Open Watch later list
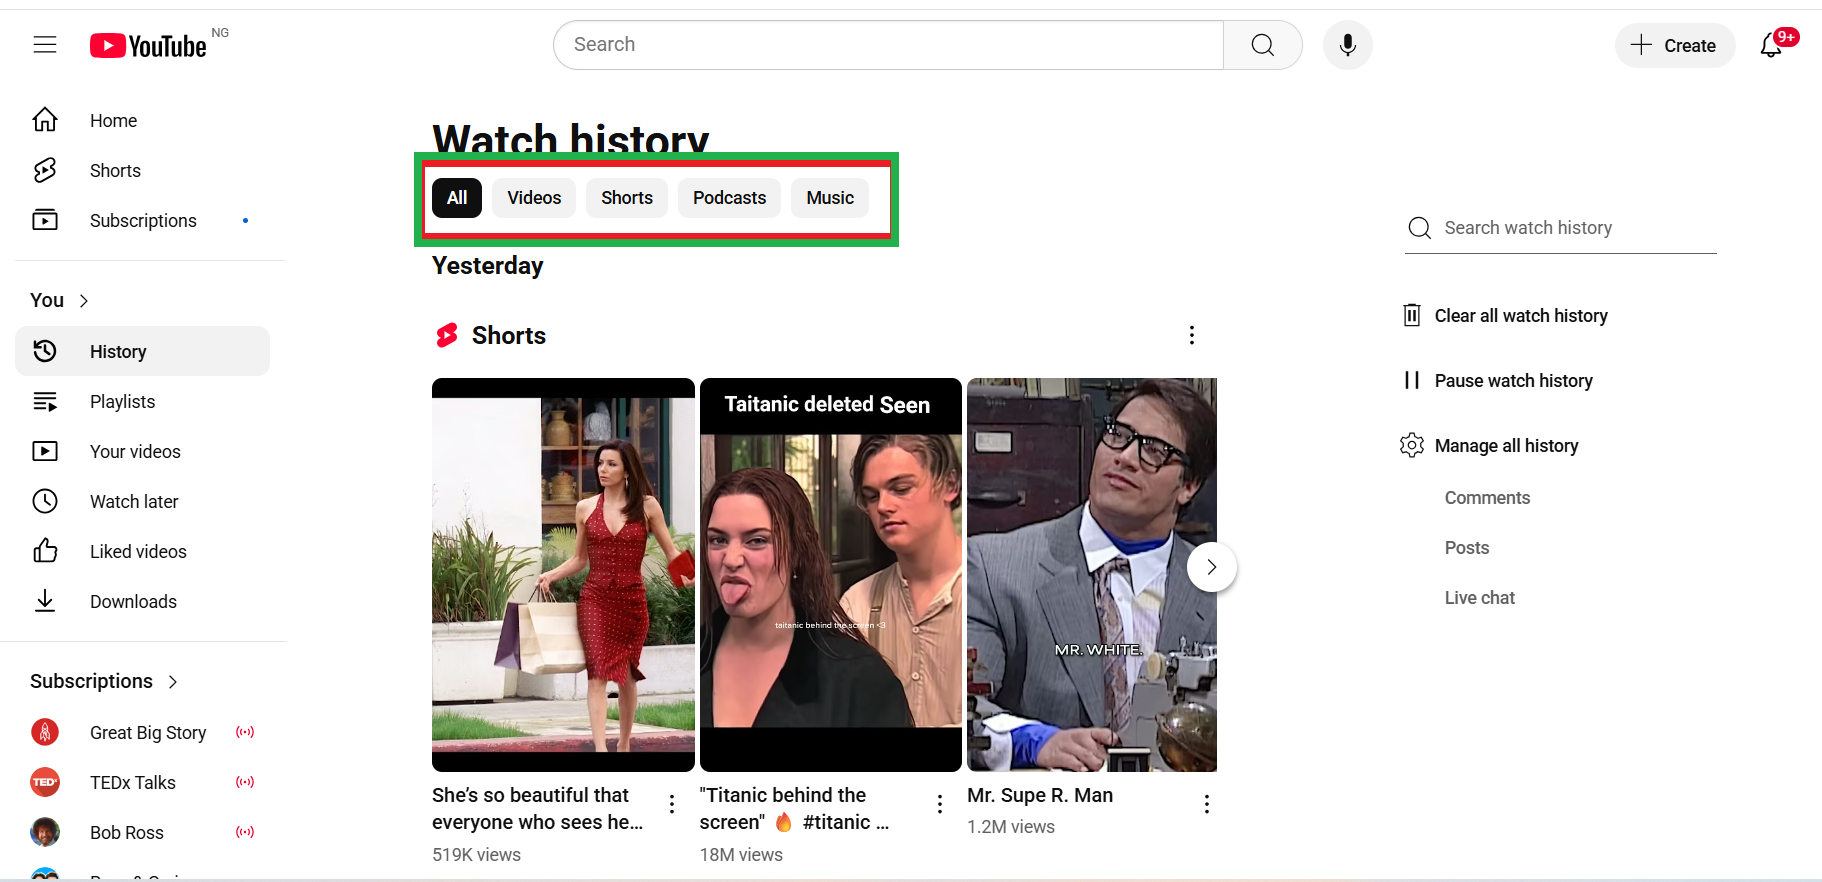 [x=142, y=501]
